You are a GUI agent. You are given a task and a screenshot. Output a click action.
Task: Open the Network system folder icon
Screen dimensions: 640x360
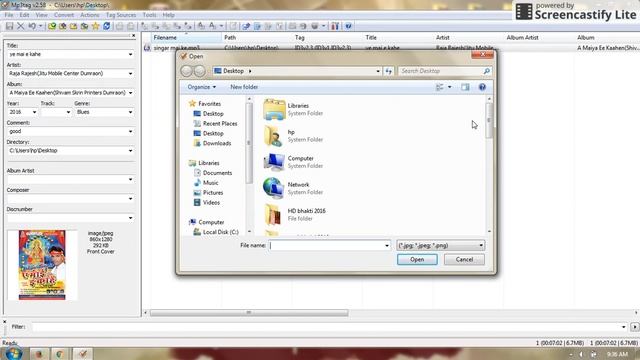(274, 188)
